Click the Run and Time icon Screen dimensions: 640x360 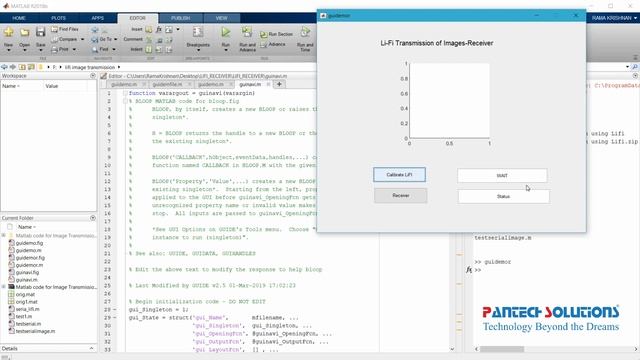click(x=305, y=32)
